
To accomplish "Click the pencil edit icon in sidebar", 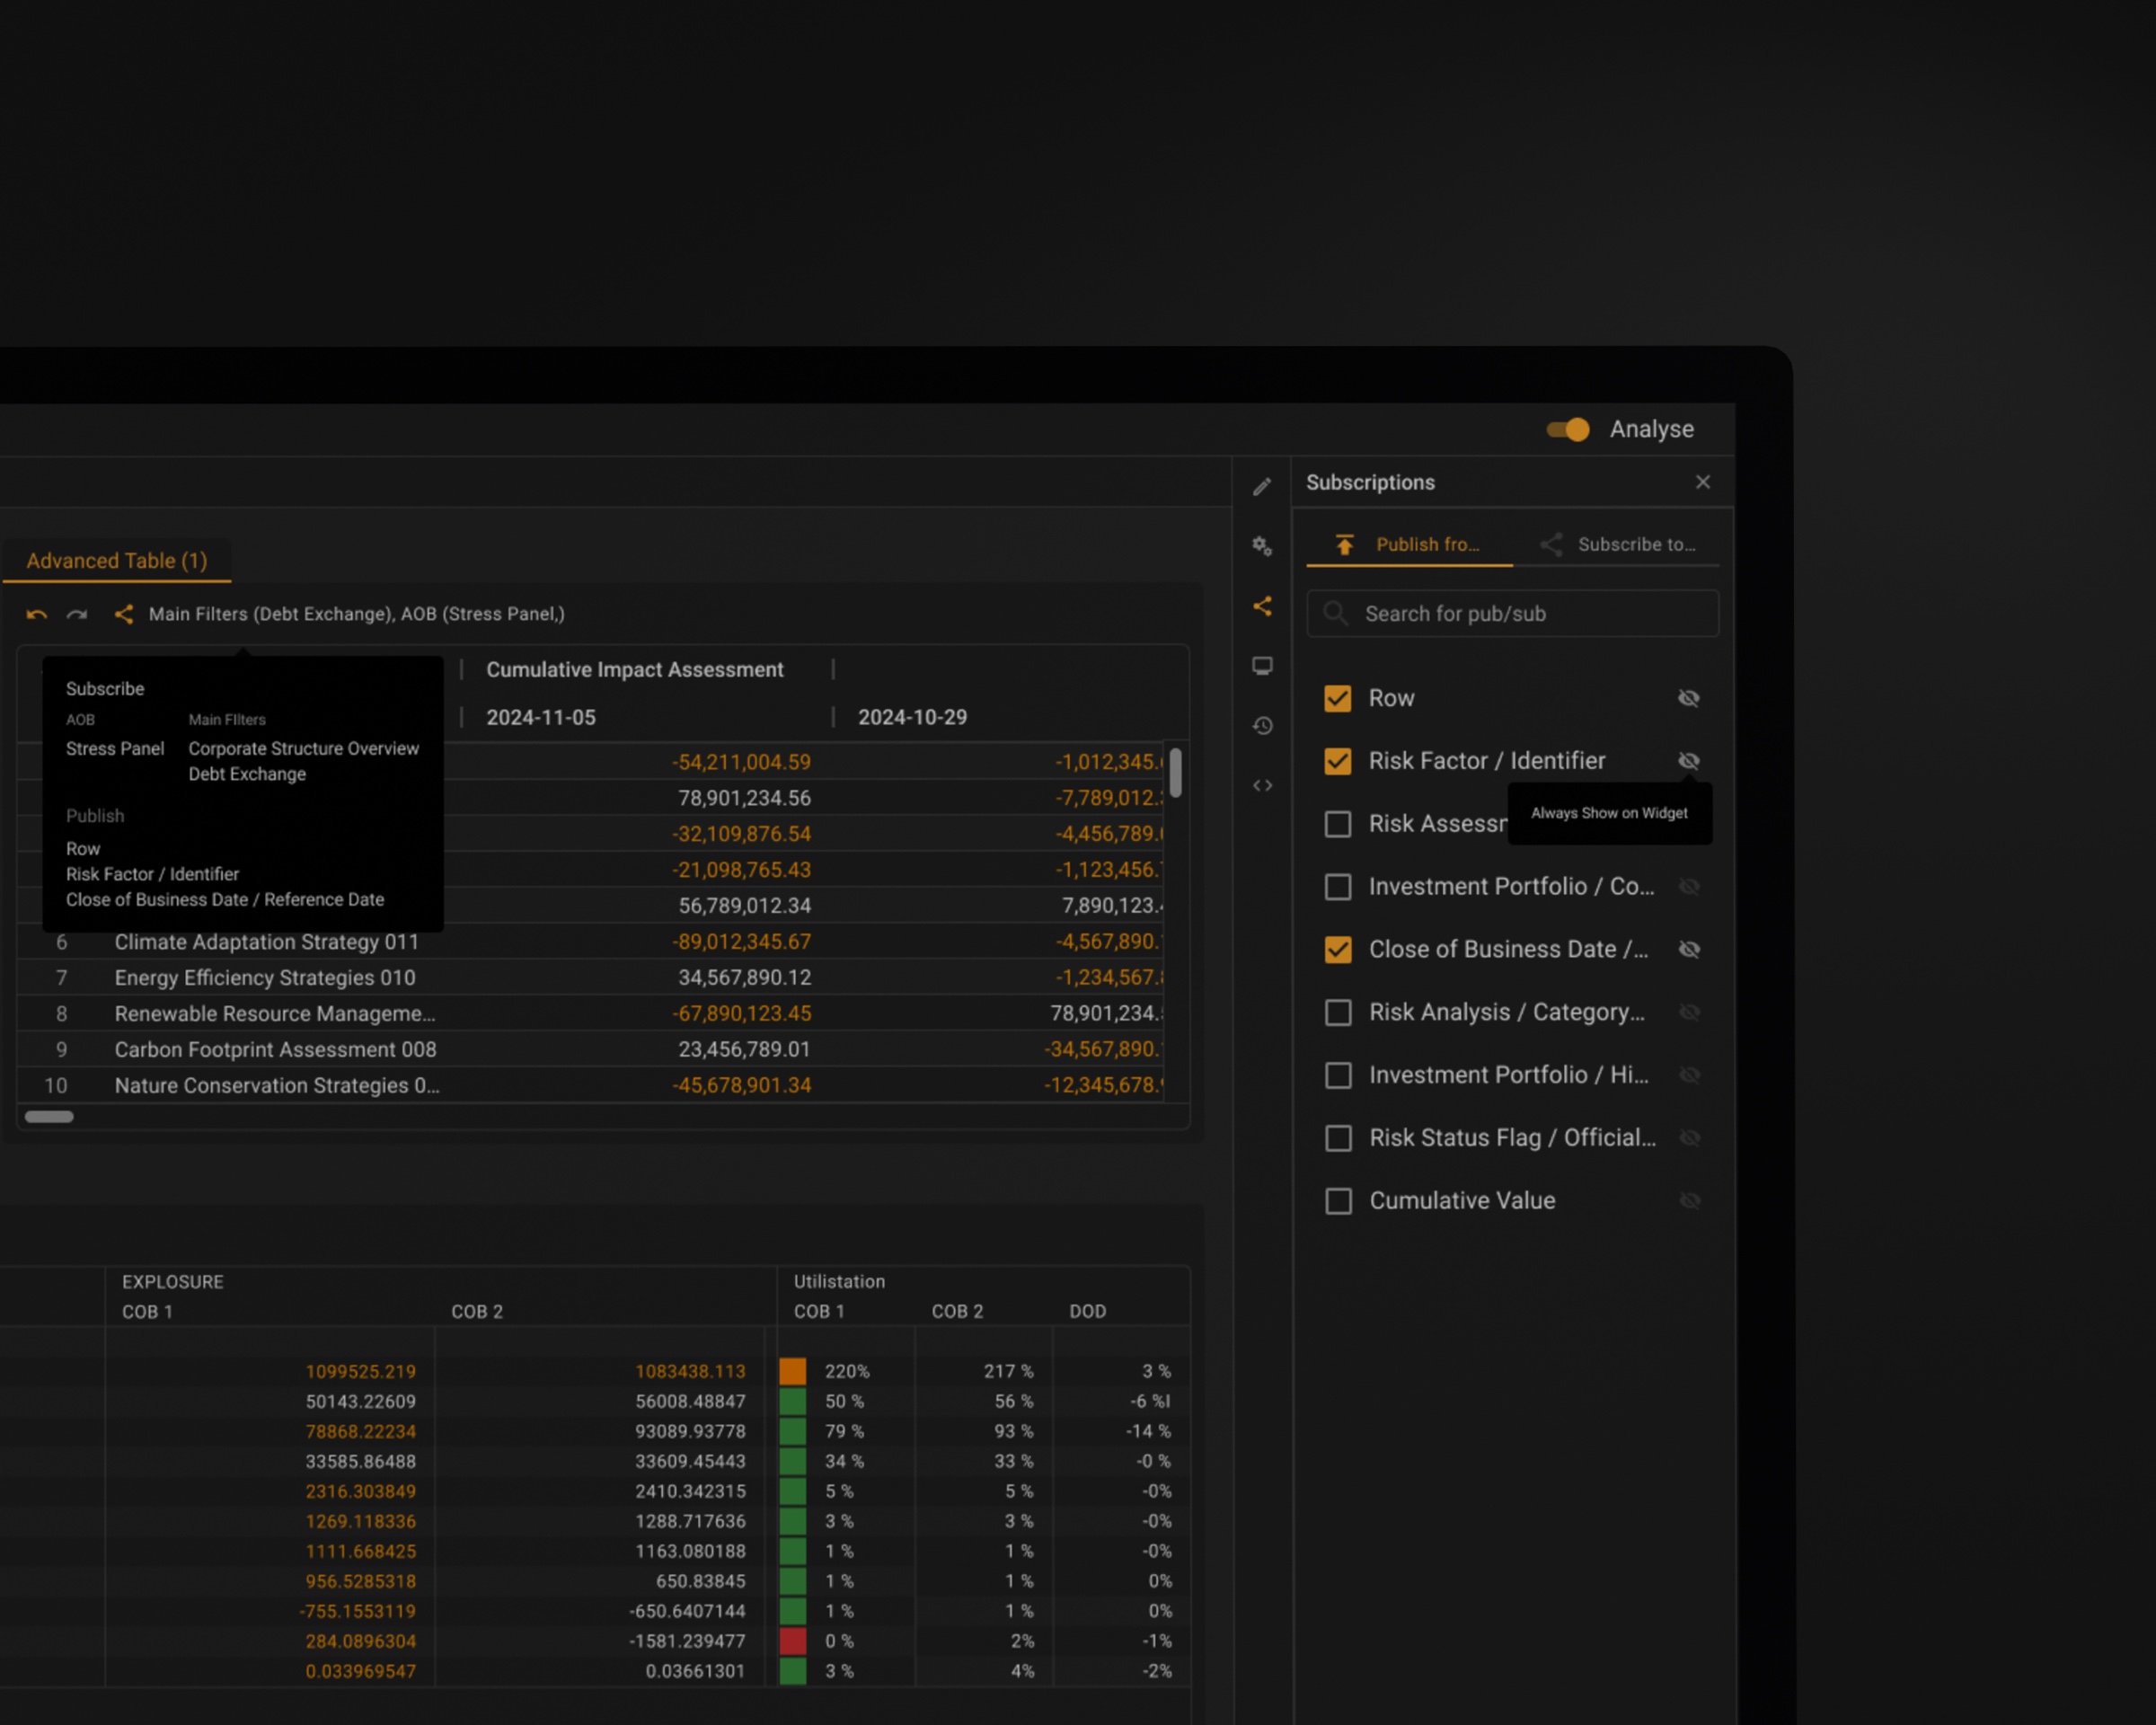I will pyautogui.click(x=1262, y=487).
